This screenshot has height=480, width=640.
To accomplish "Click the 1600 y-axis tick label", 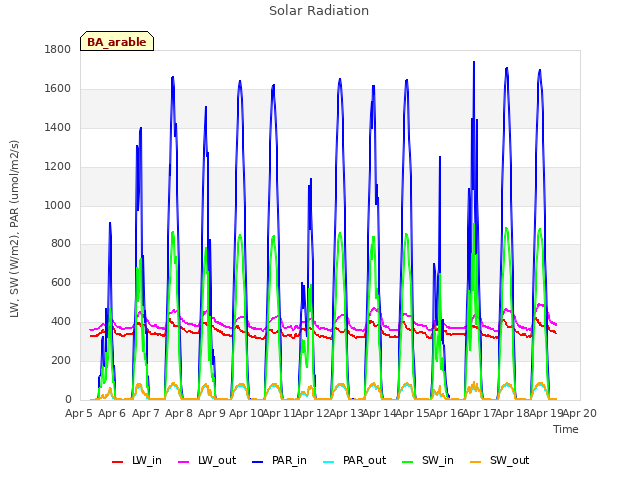I will click(58, 89).
